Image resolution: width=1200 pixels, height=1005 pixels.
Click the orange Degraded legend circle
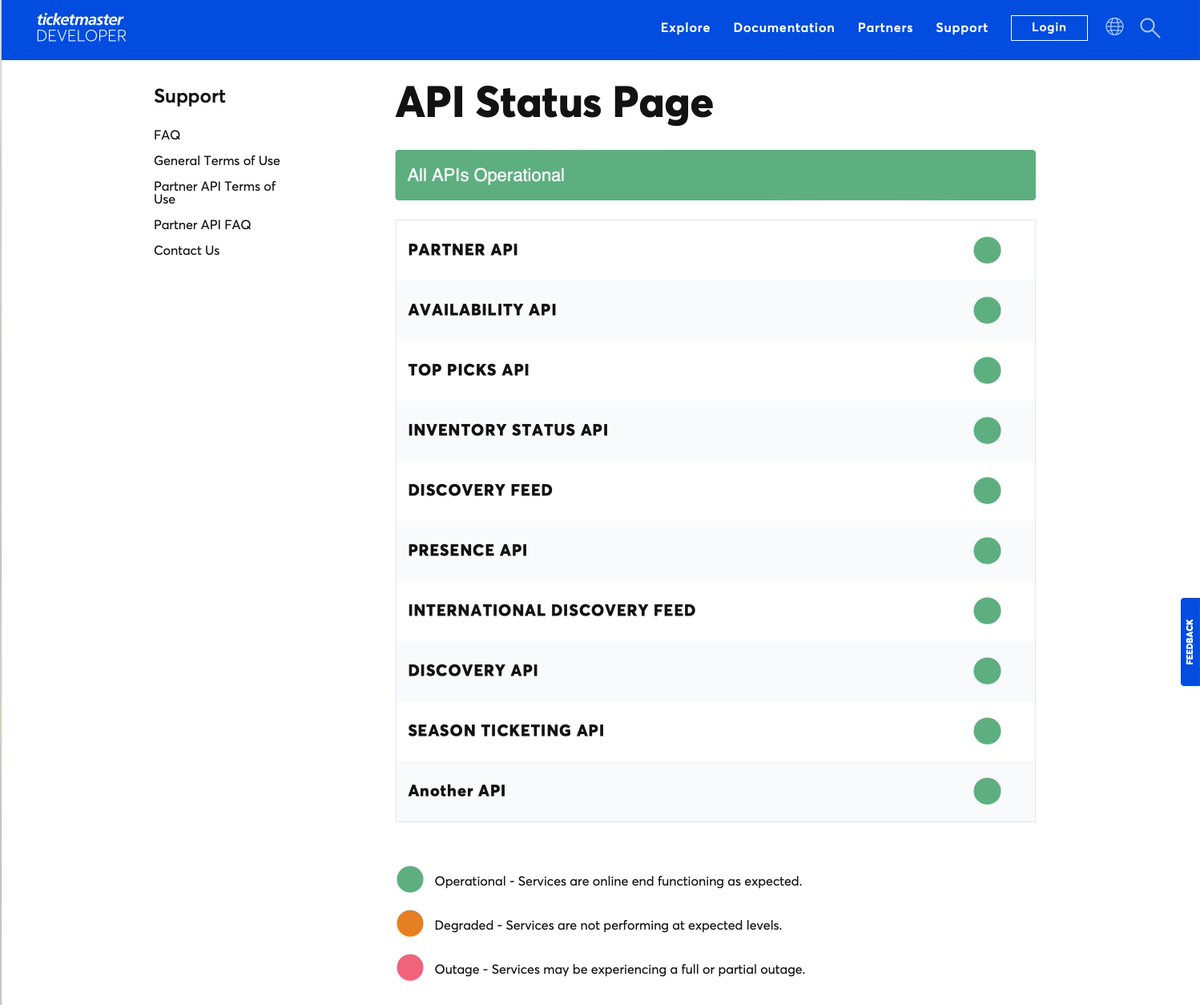click(x=410, y=924)
